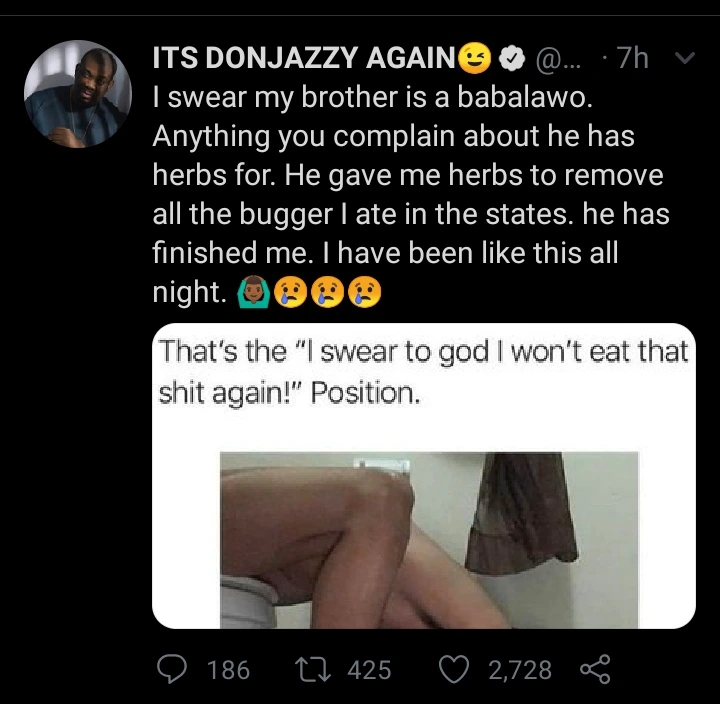Open the tweet options chevron dropdown
Image resolution: width=720 pixels, height=704 pixels.
coord(685,59)
